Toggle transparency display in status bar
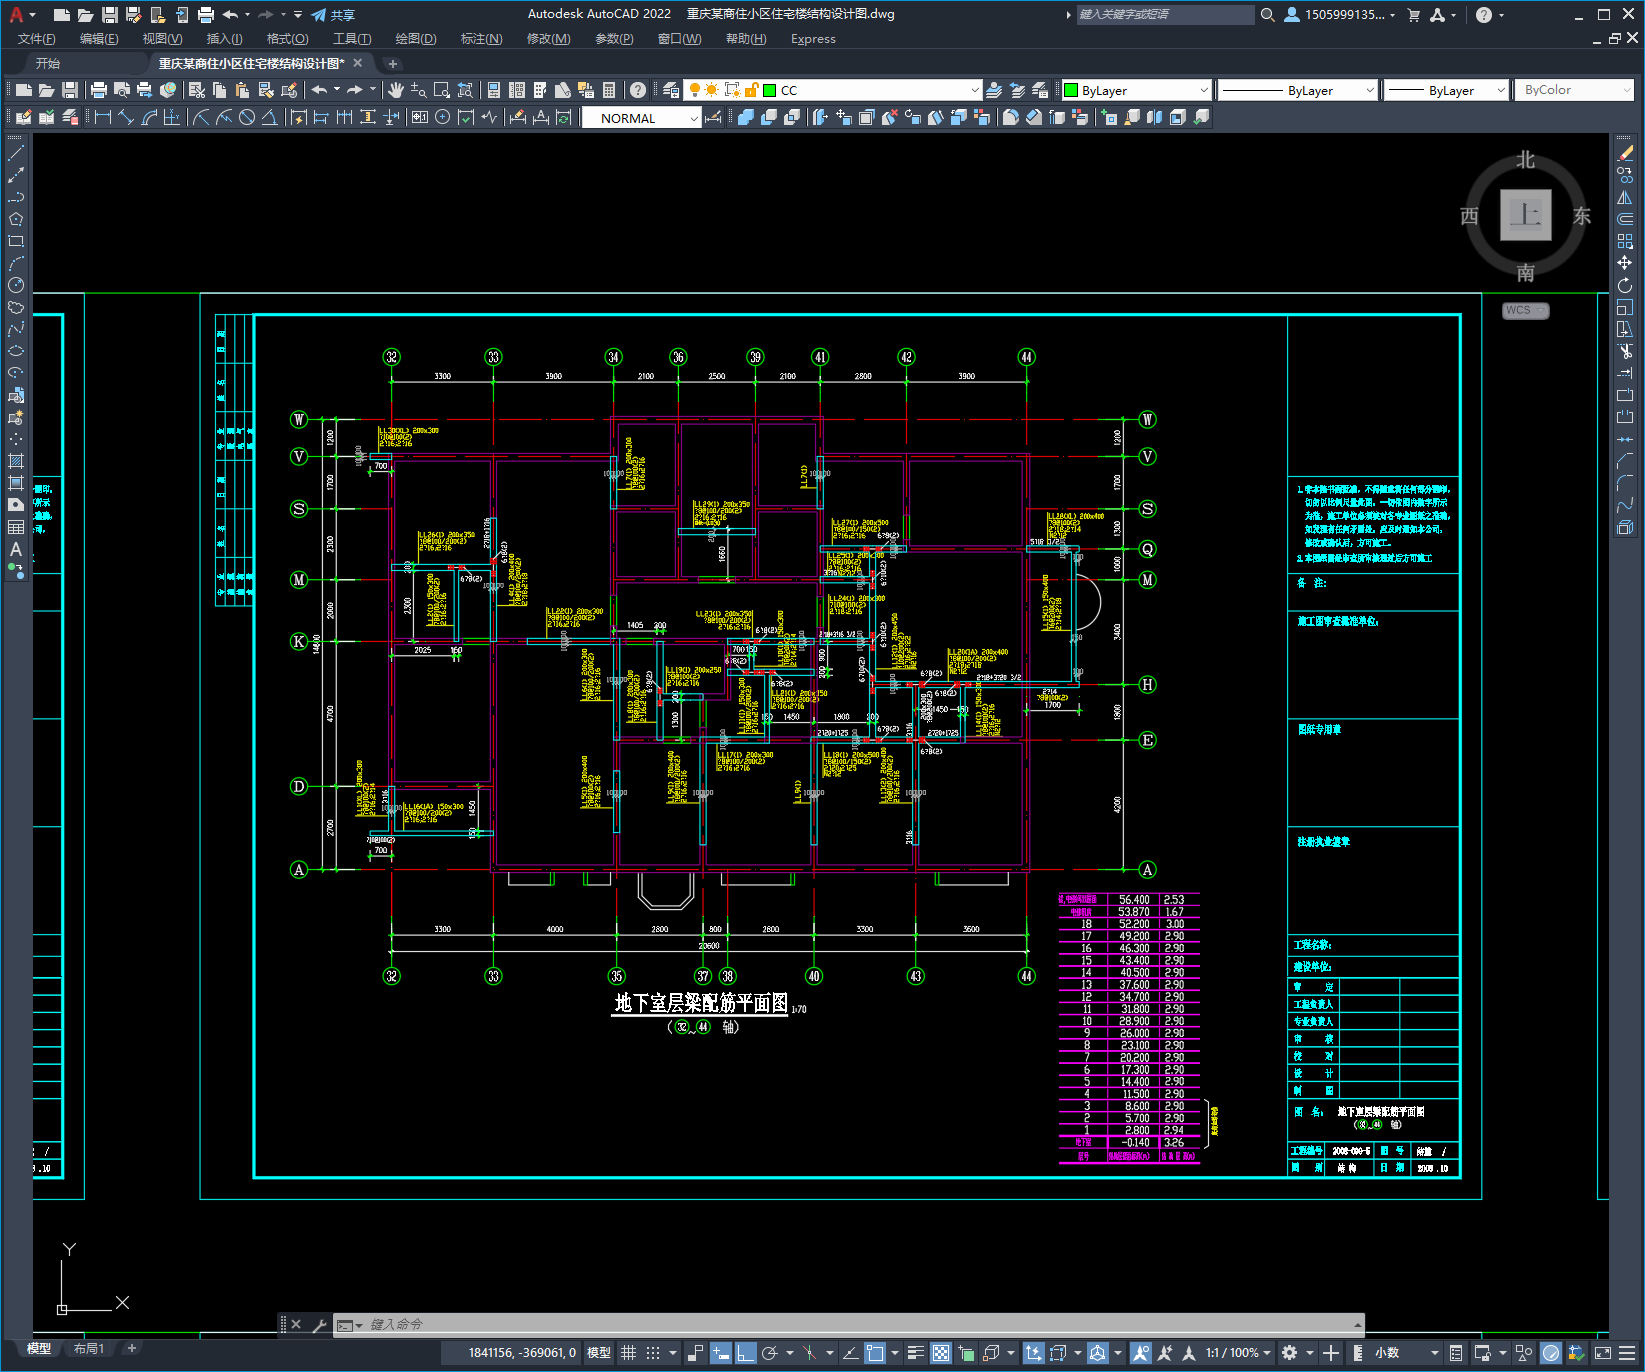 point(941,1353)
